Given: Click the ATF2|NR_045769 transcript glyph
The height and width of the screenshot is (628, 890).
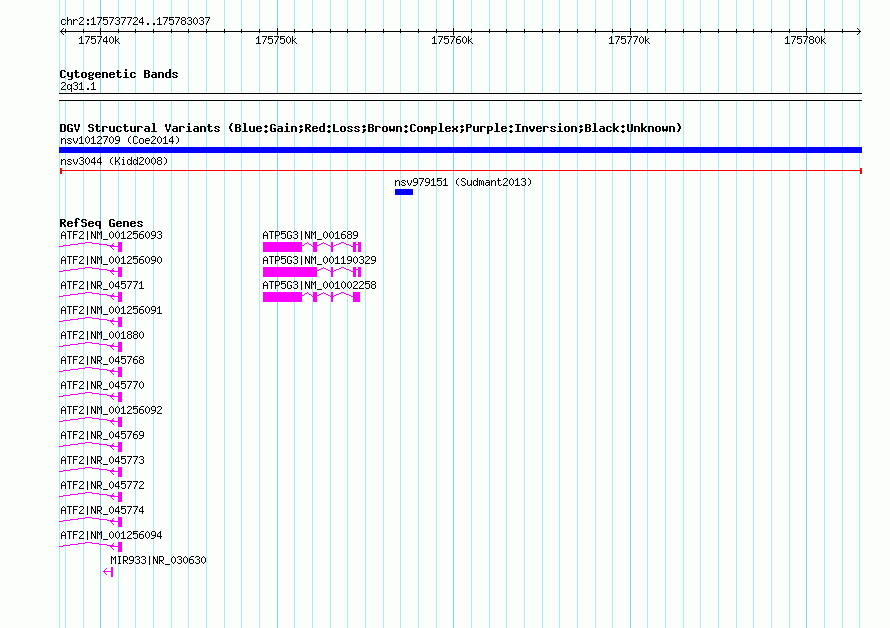Looking at the screenshot, I should 91,446.
